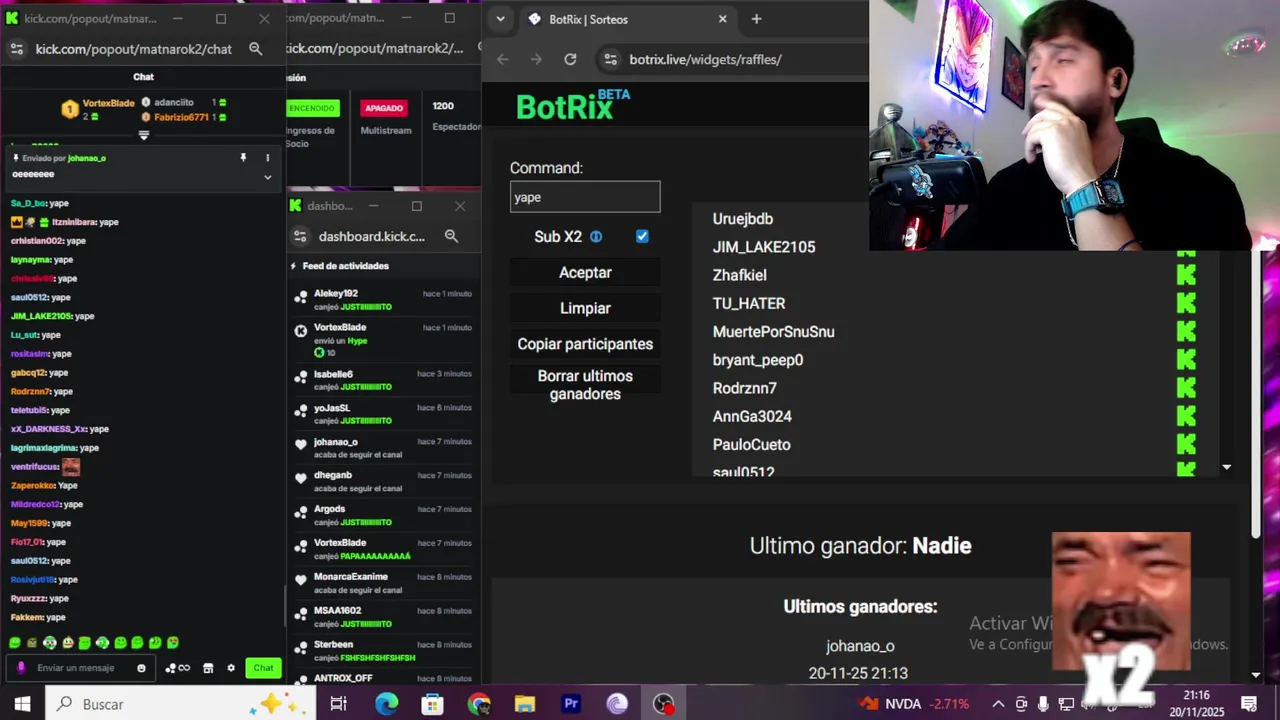
Task: Open Adobe Premiere Pro from the taskbar
Action: pos(571,704)
